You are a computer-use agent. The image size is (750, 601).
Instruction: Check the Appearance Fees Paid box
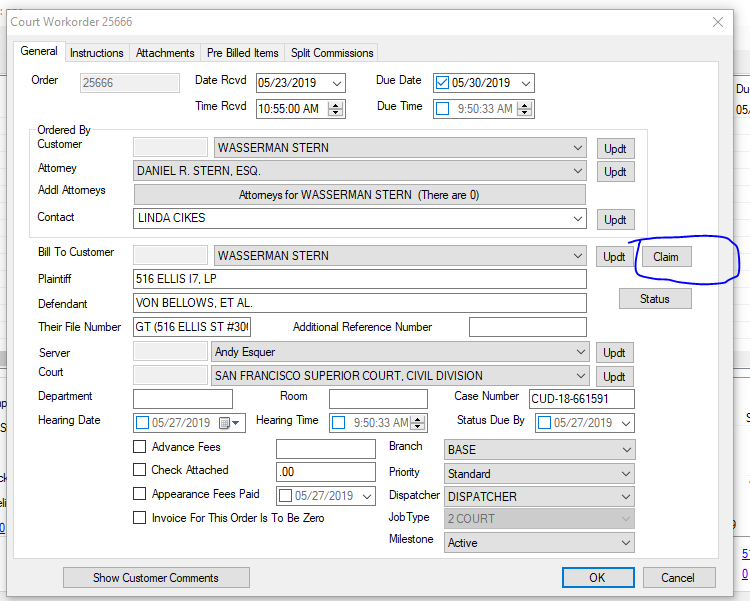139,493
